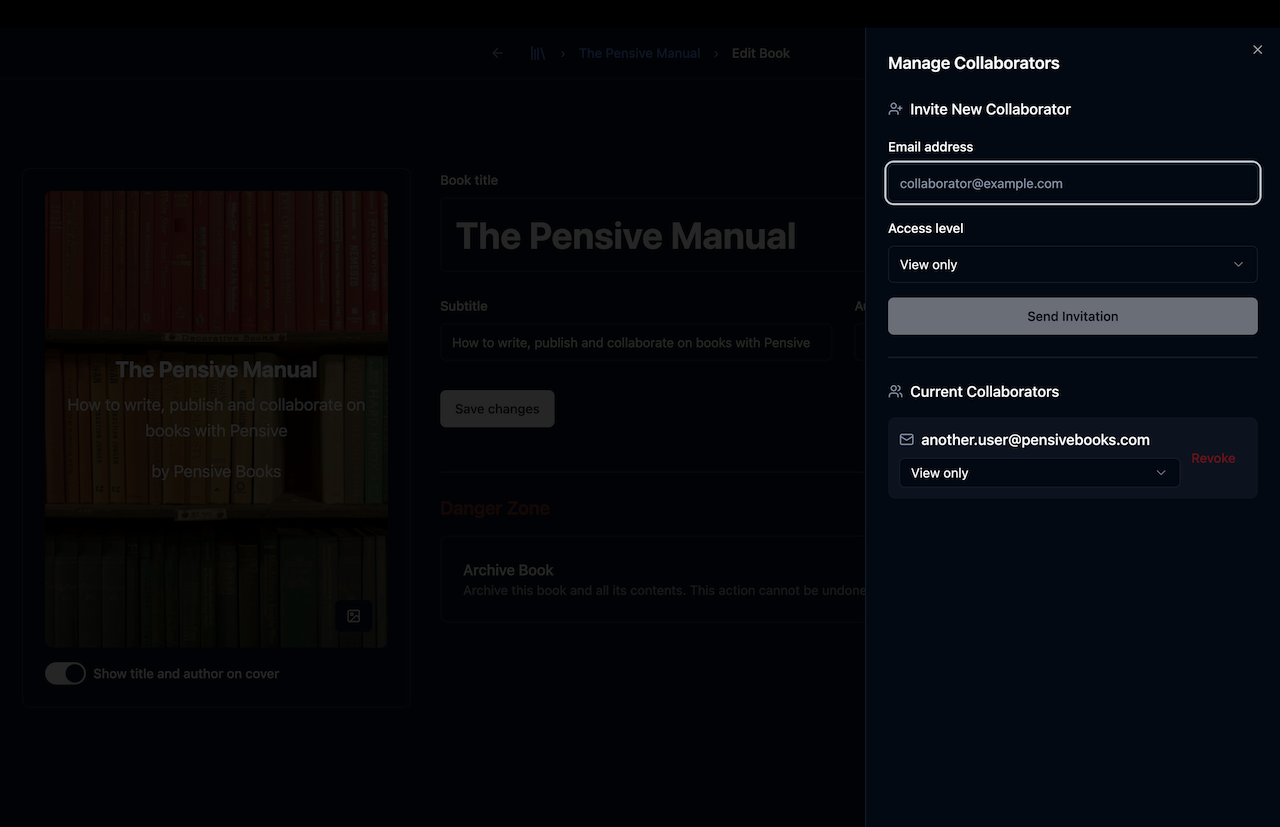Open the Access level dropdown for new invite
The height and width of the screenshot is (827, 1280).
tap(1073, 264)
